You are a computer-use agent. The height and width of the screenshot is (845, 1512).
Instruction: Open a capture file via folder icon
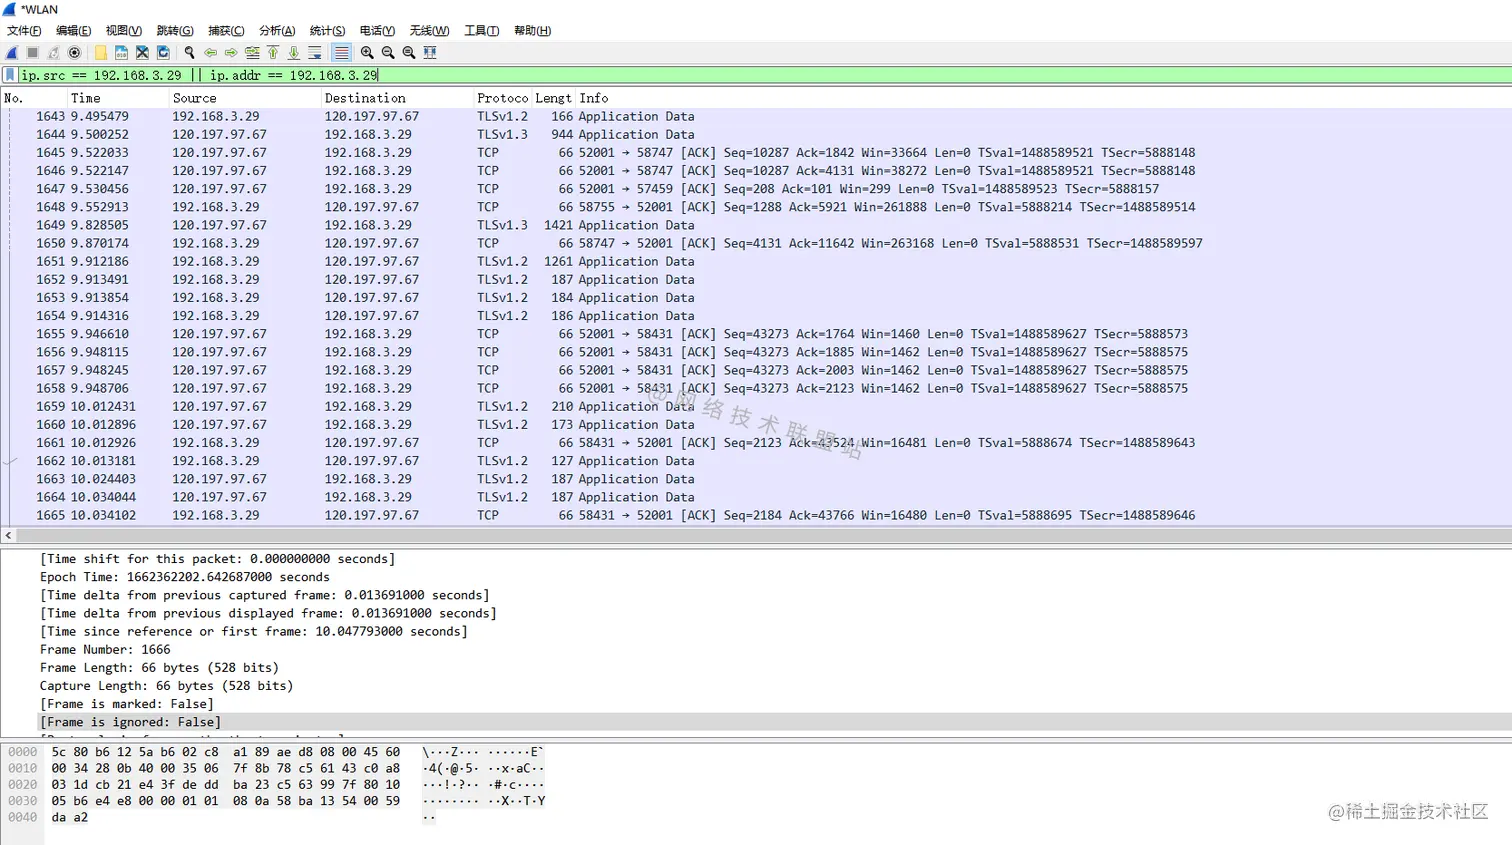click(x=101, y=52)
